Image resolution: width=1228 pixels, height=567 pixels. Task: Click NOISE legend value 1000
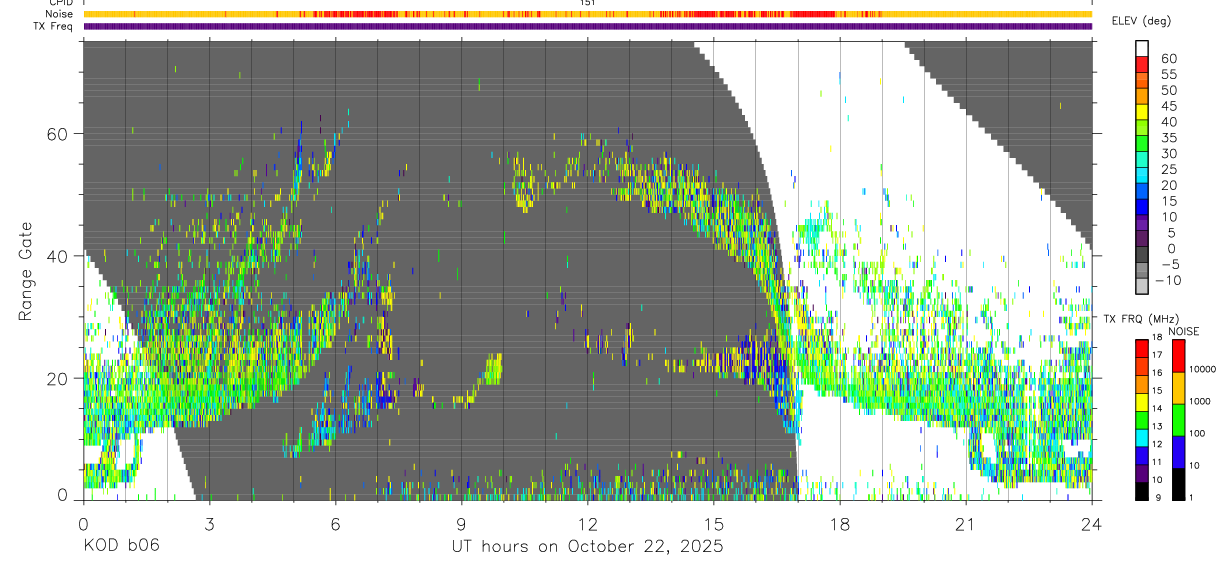pos(1201,402)
